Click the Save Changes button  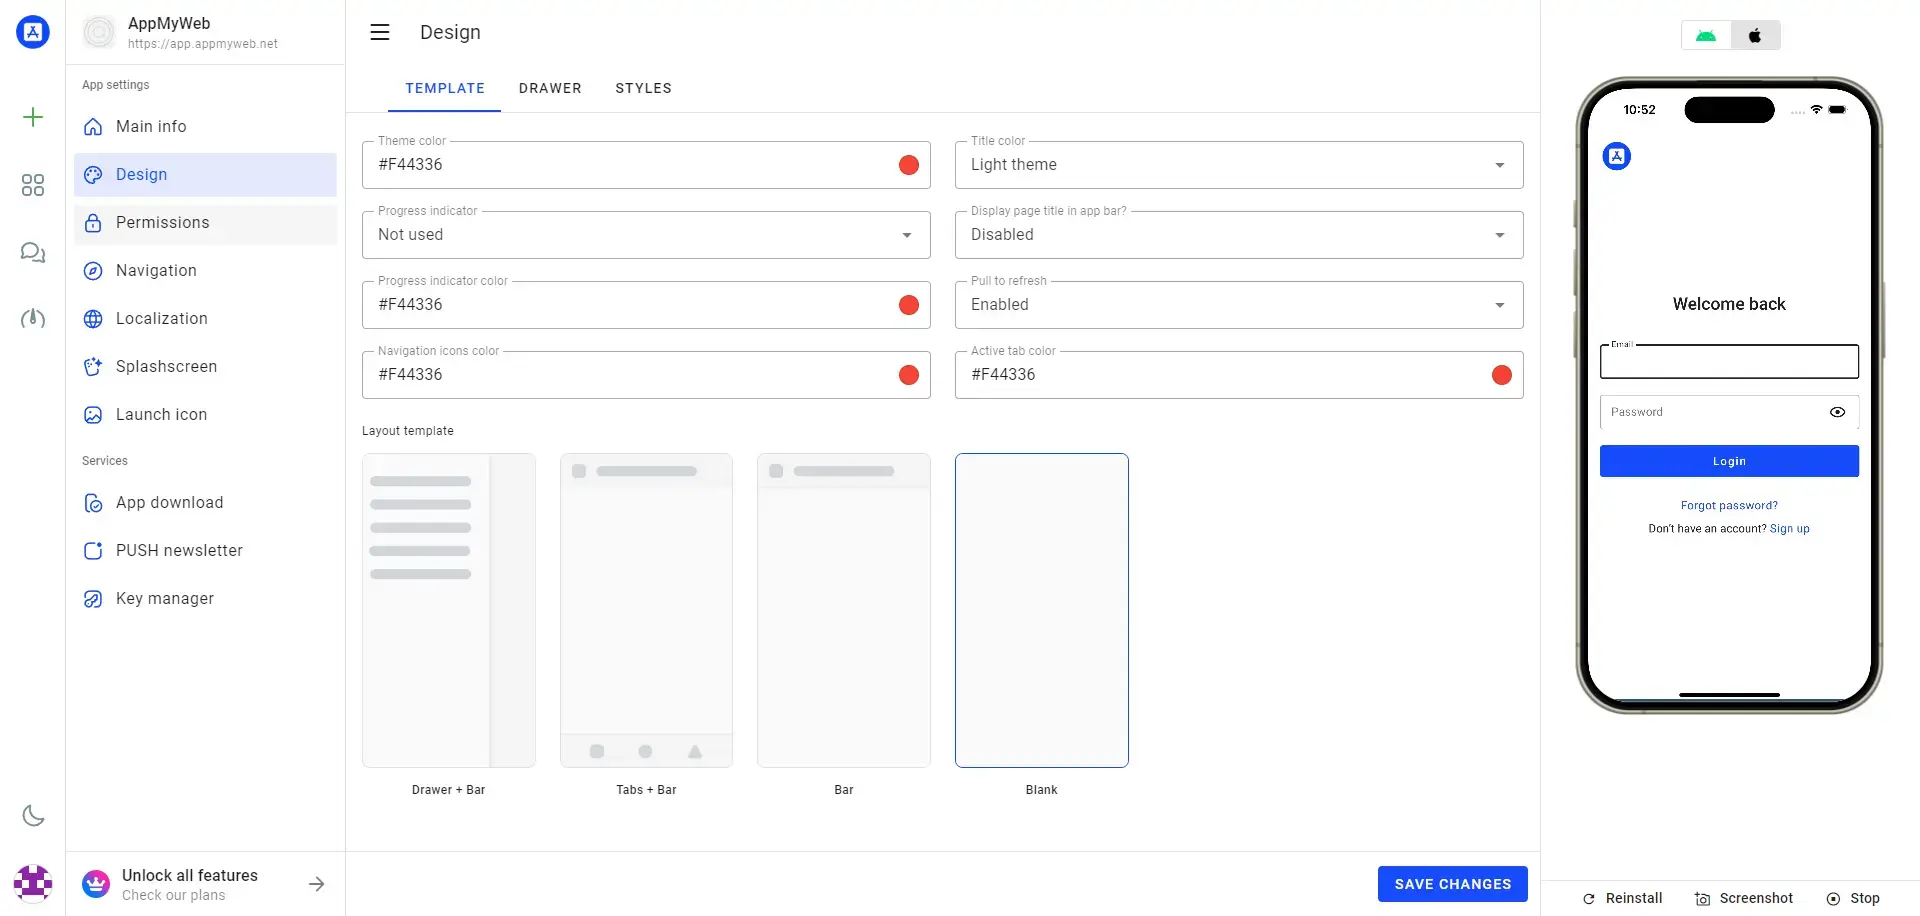pos(1452,884)
